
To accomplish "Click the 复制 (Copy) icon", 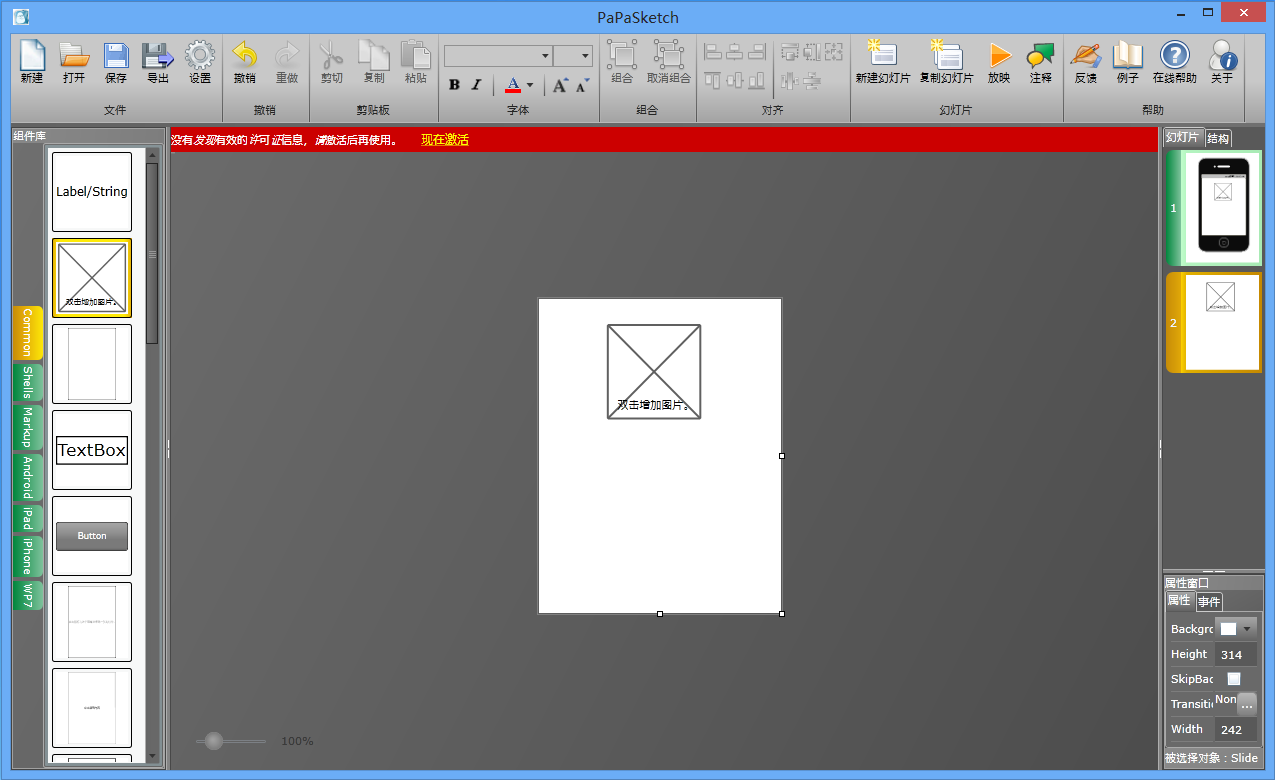I will 374,55.
